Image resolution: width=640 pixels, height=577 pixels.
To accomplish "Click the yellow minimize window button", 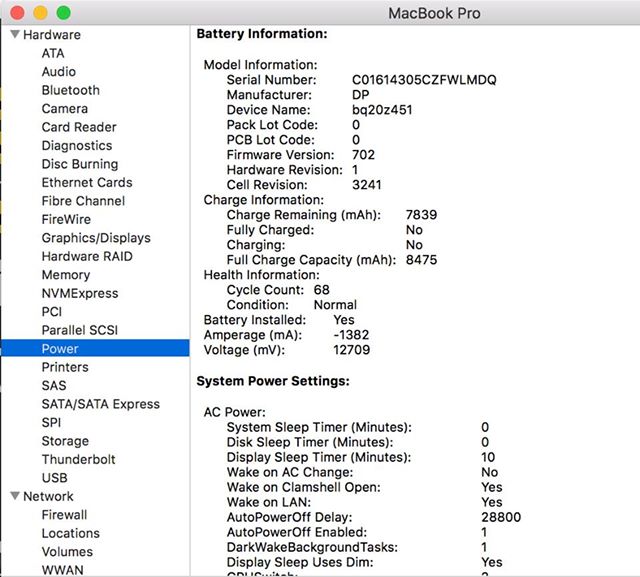I will click(40, 13).
